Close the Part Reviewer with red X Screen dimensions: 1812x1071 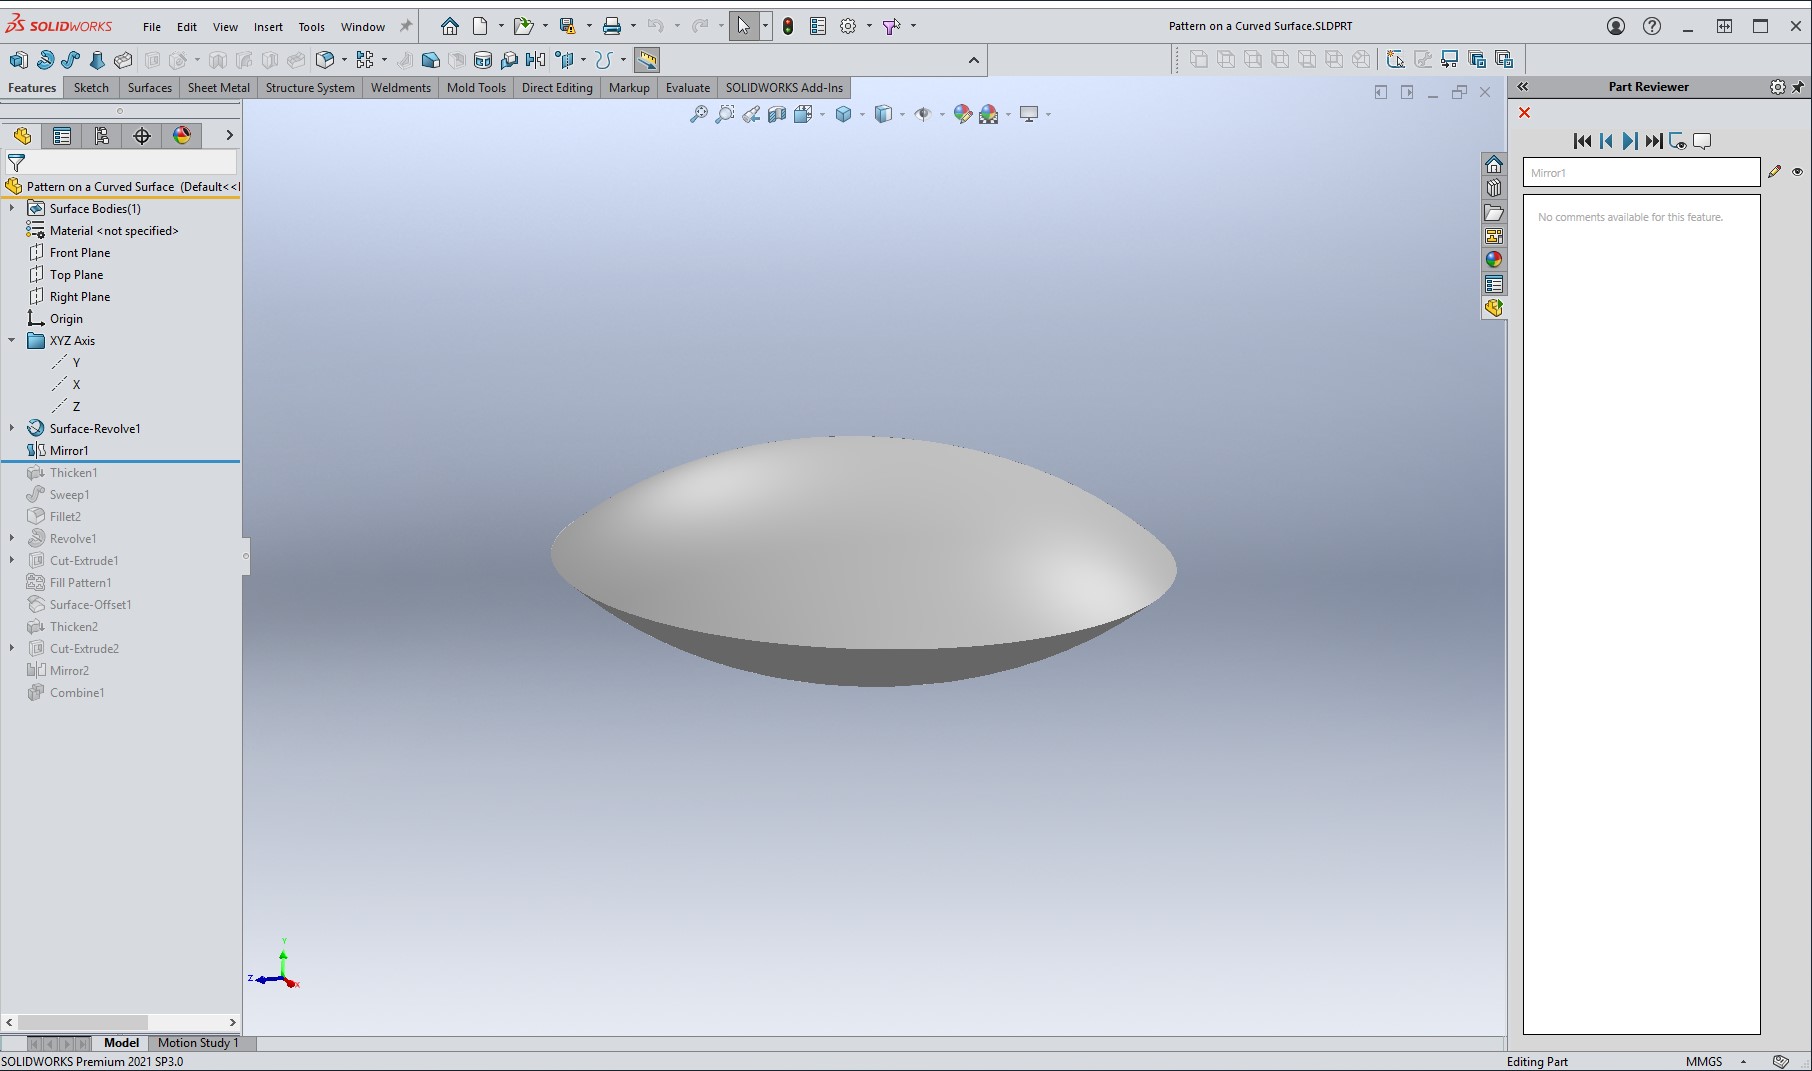[1525, 113]
